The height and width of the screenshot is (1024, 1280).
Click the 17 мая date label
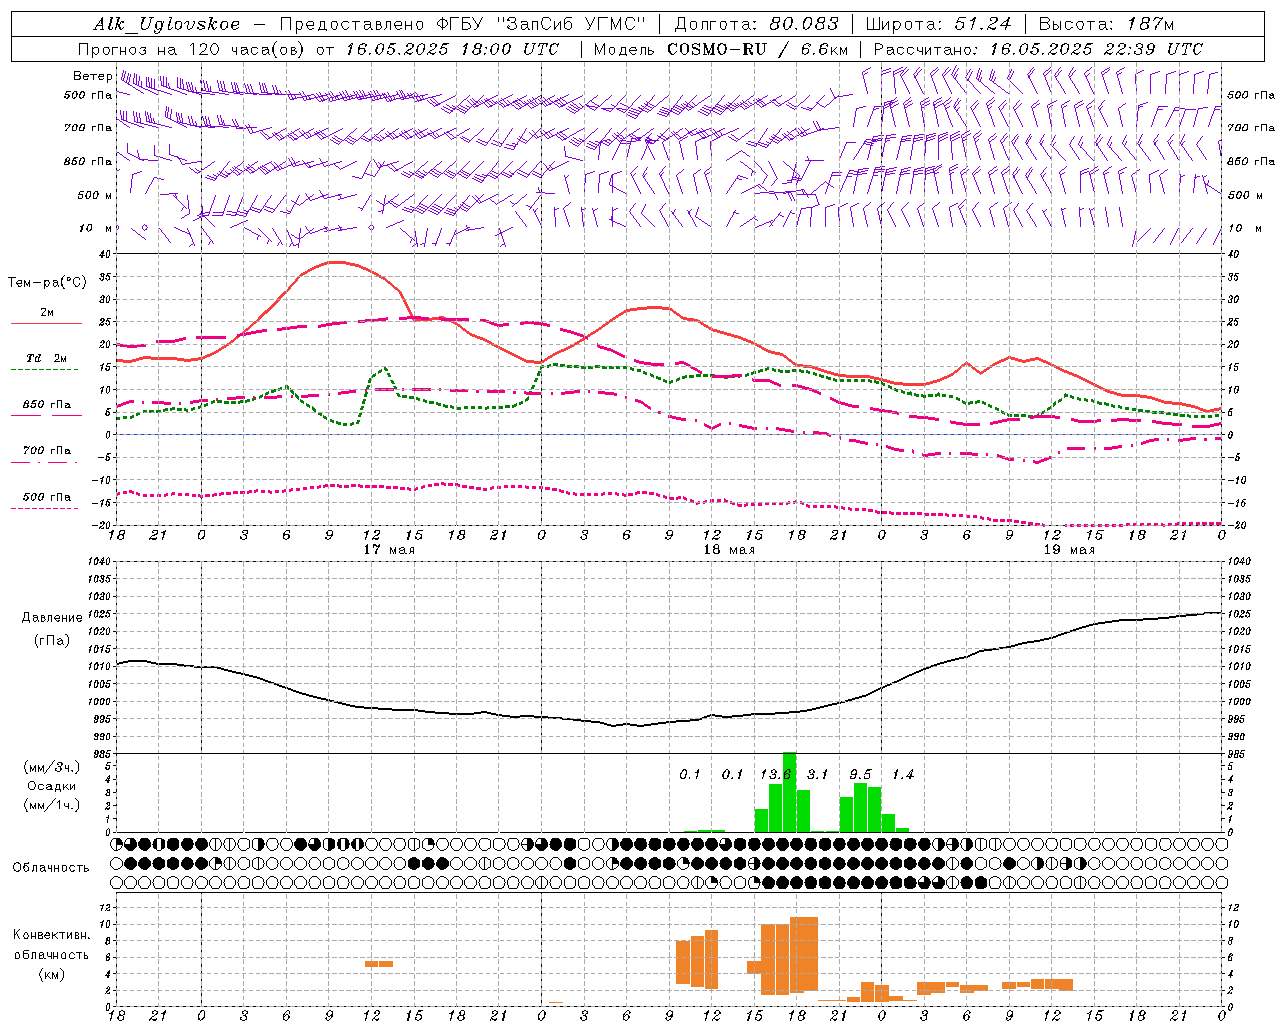pyautogui.click(x=389, y=550)
